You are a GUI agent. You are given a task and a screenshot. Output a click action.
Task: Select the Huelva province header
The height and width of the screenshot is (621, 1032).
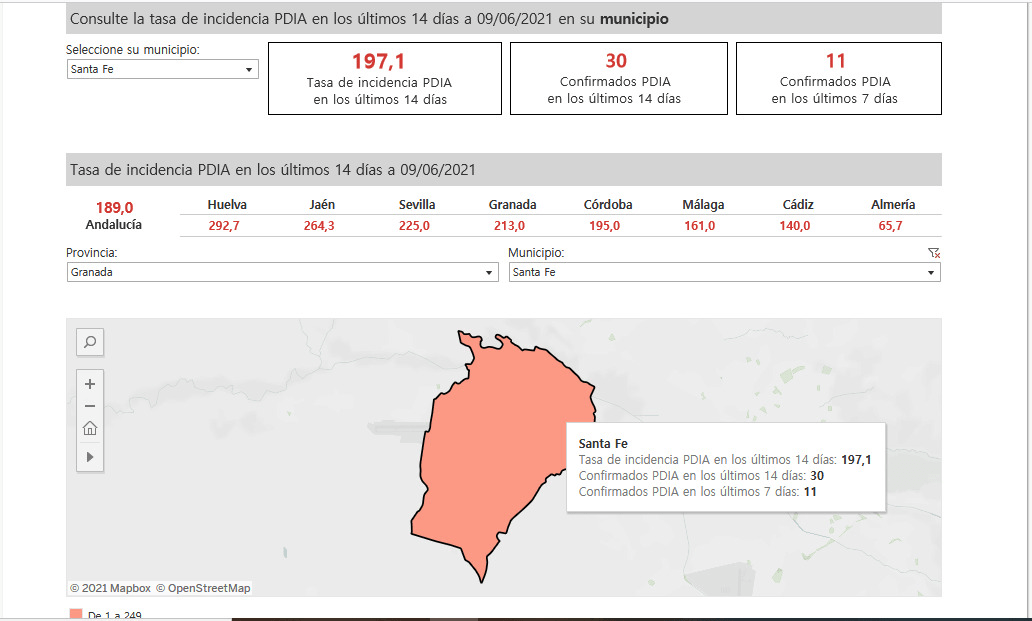coord(227,205)
